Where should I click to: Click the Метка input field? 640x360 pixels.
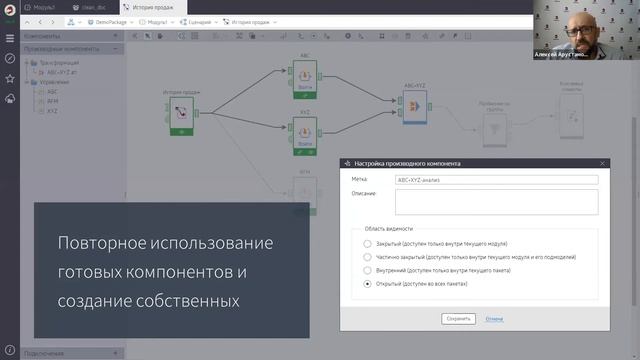497,180
